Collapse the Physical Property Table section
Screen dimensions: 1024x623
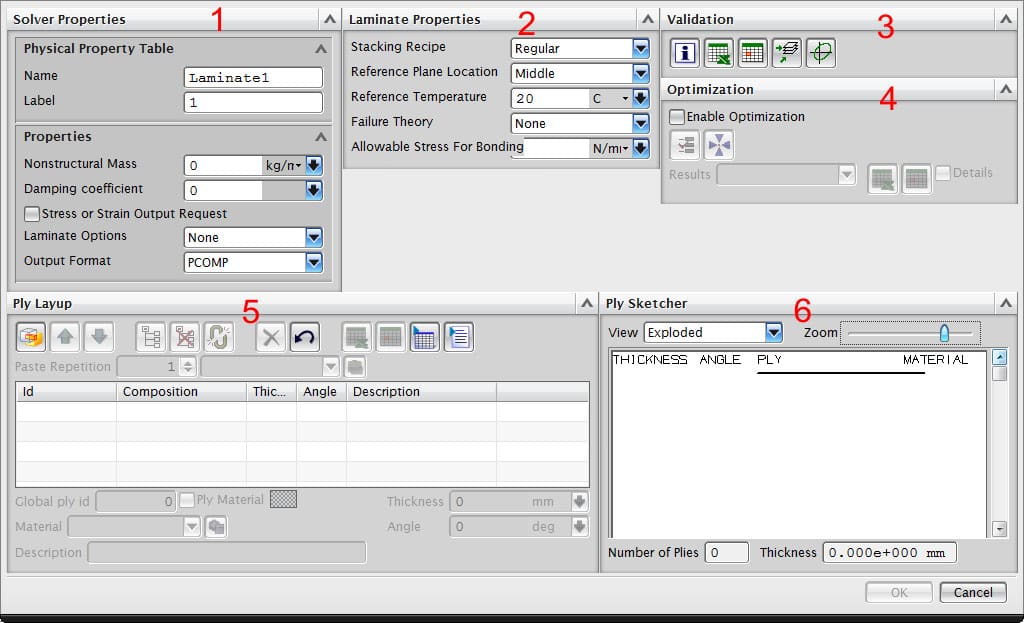[x=321, y=48]
